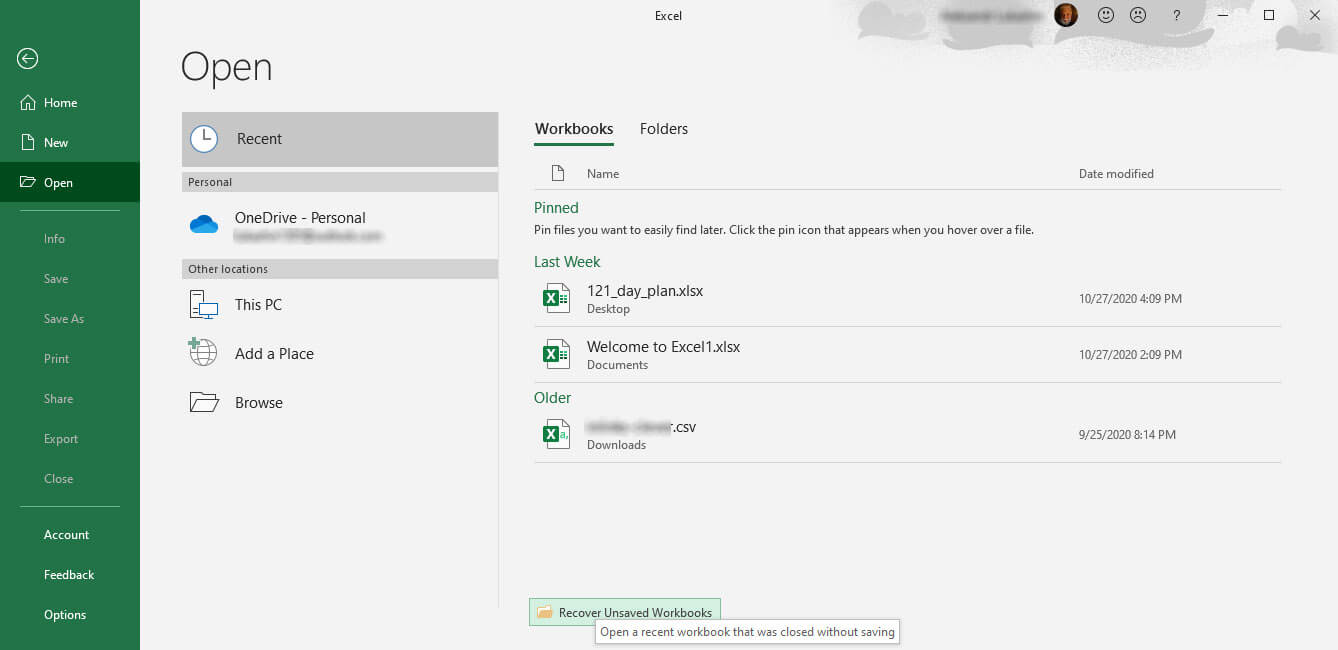
Task: Click the Browse folder icon
Action: coord(204,403)
